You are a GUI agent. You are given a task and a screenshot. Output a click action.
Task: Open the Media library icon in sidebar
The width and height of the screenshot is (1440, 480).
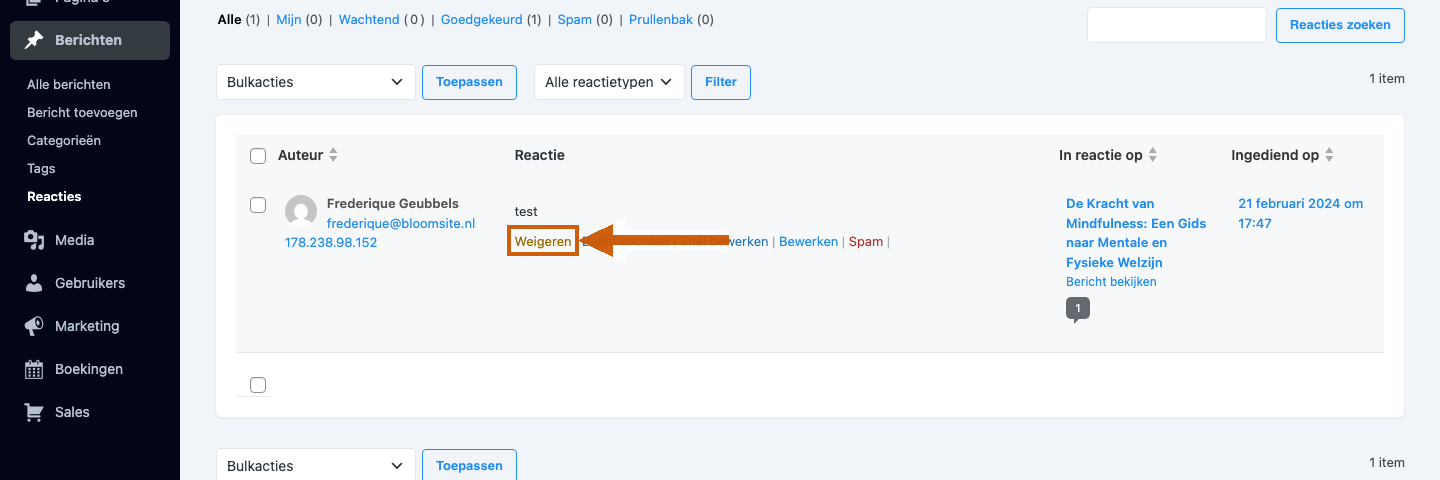[34, 240]
